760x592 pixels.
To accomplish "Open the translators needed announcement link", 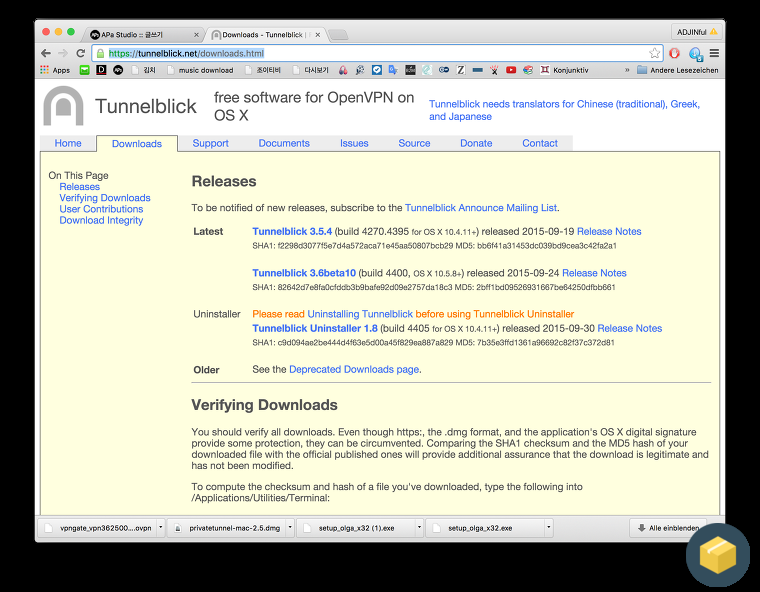I will (564, 110).
